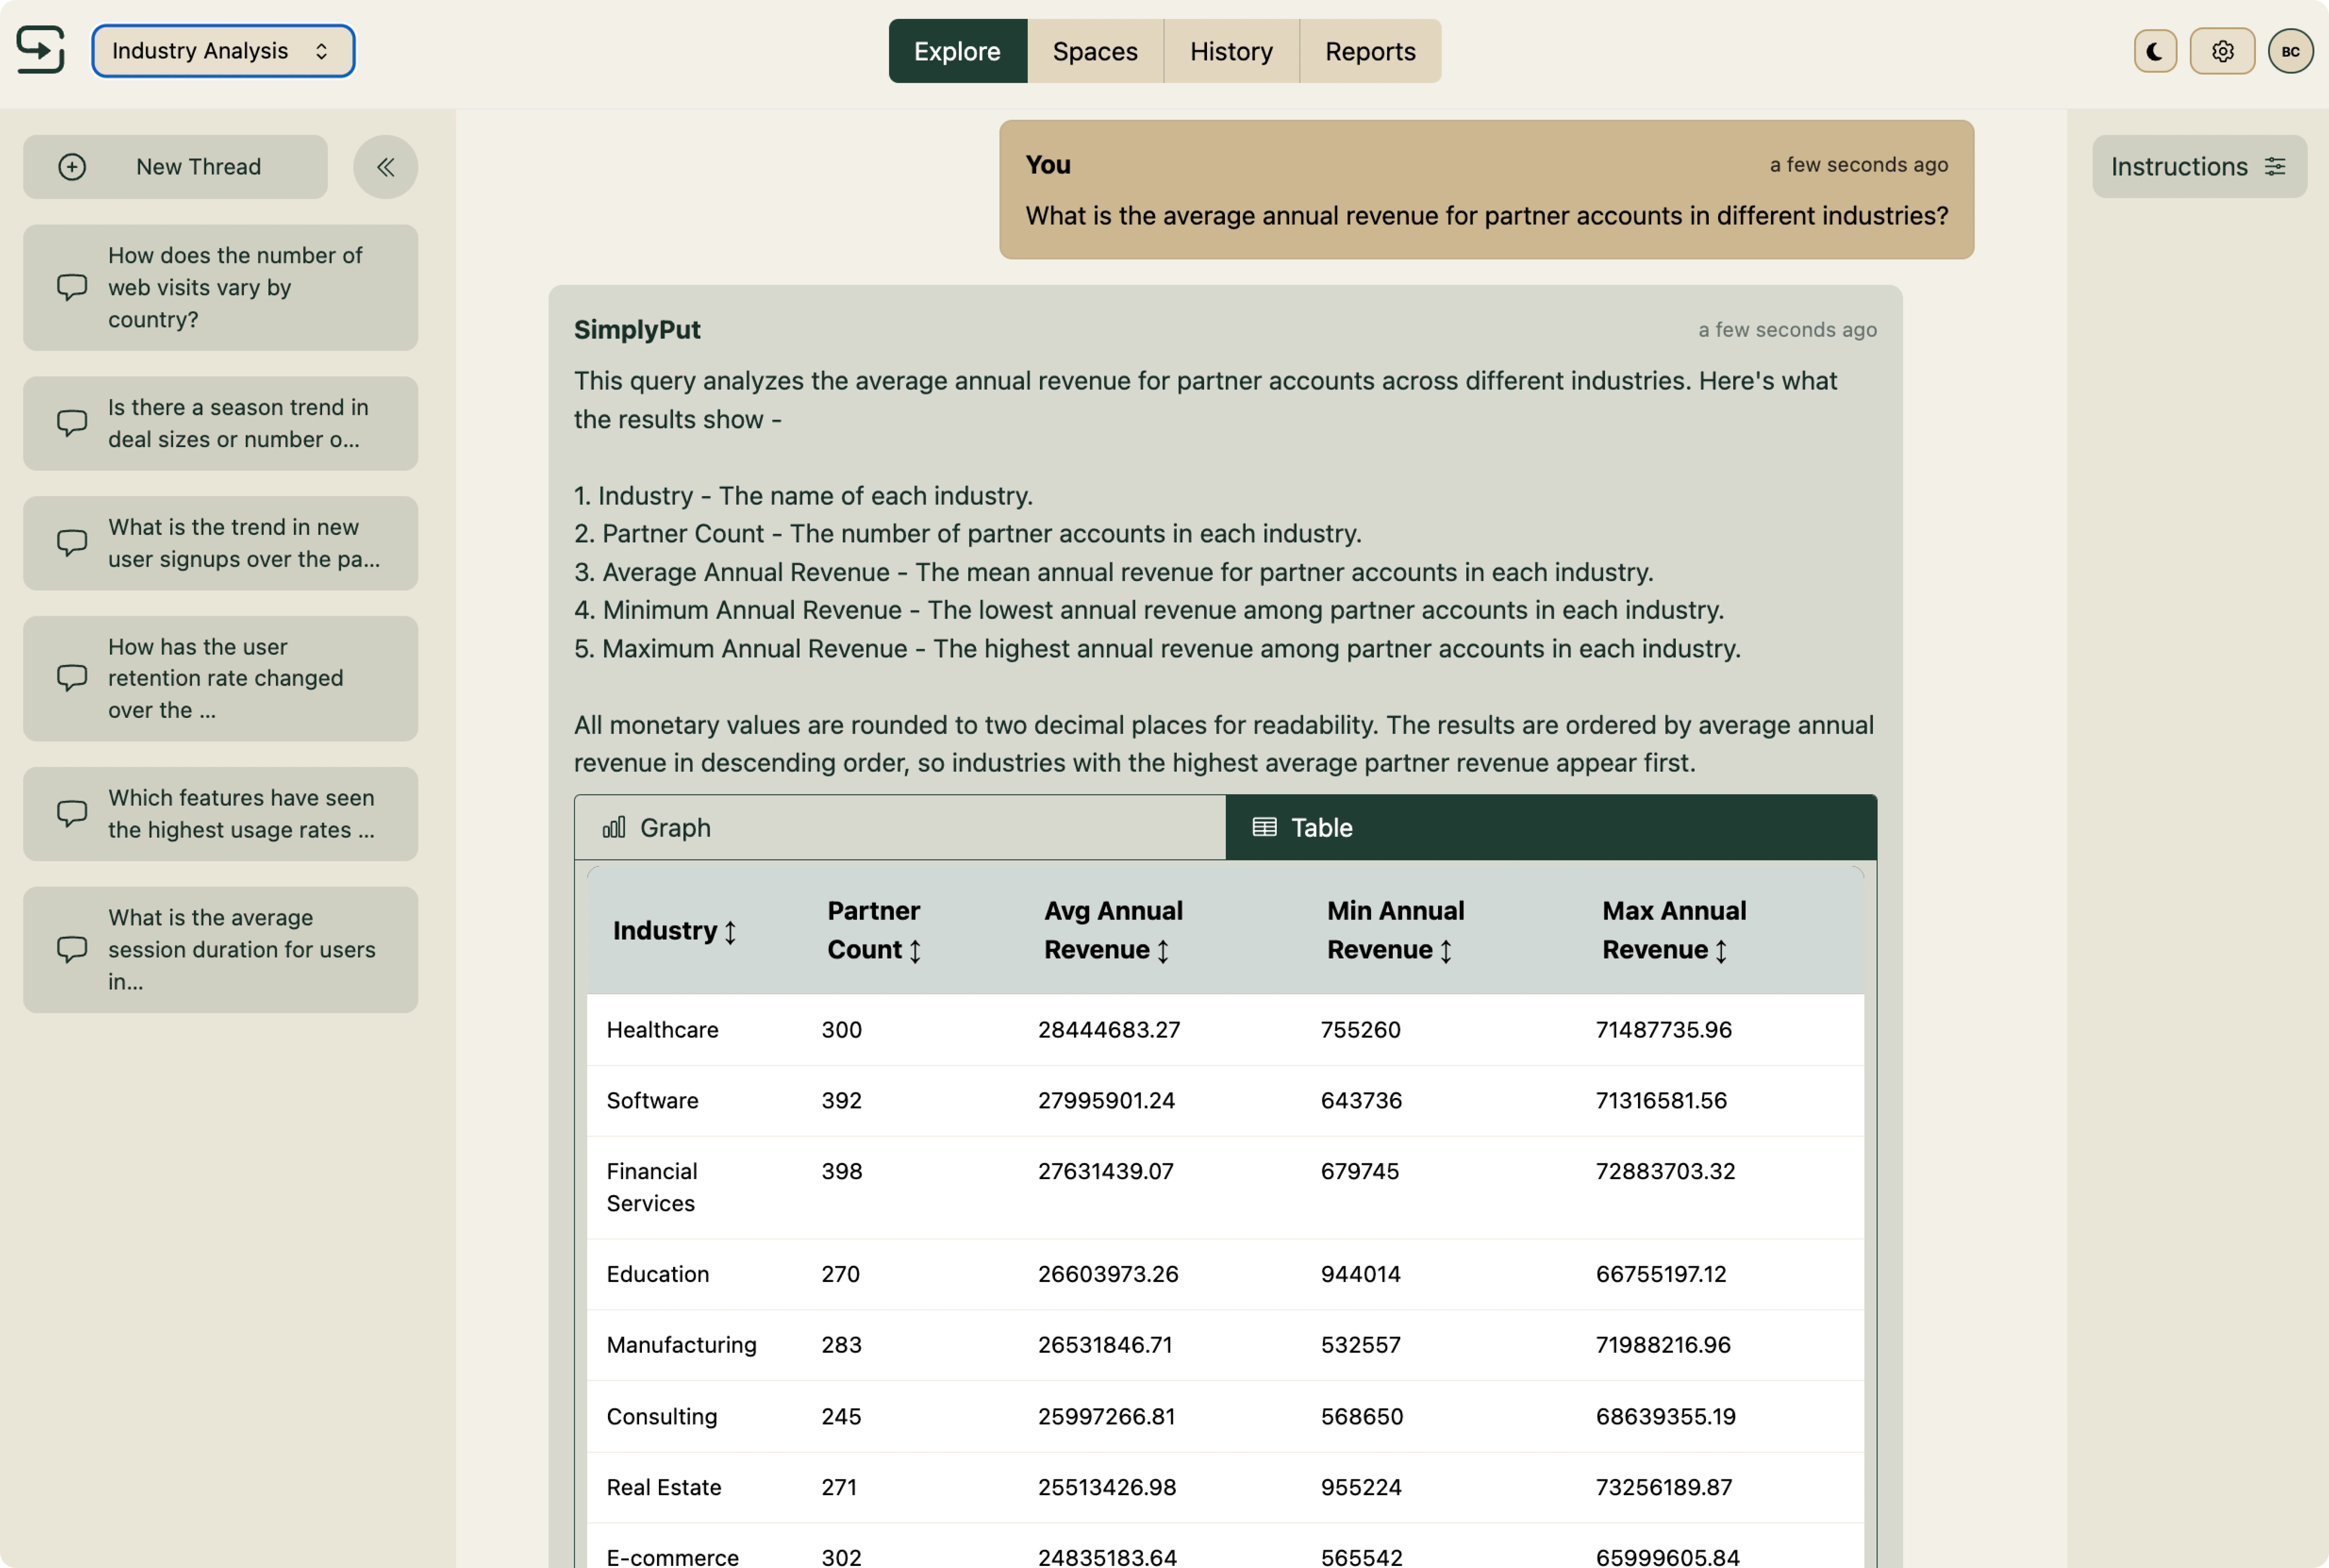2329x1568 pixels.
Task: Open thread about user retention rate
Action: tap(220, 679)
